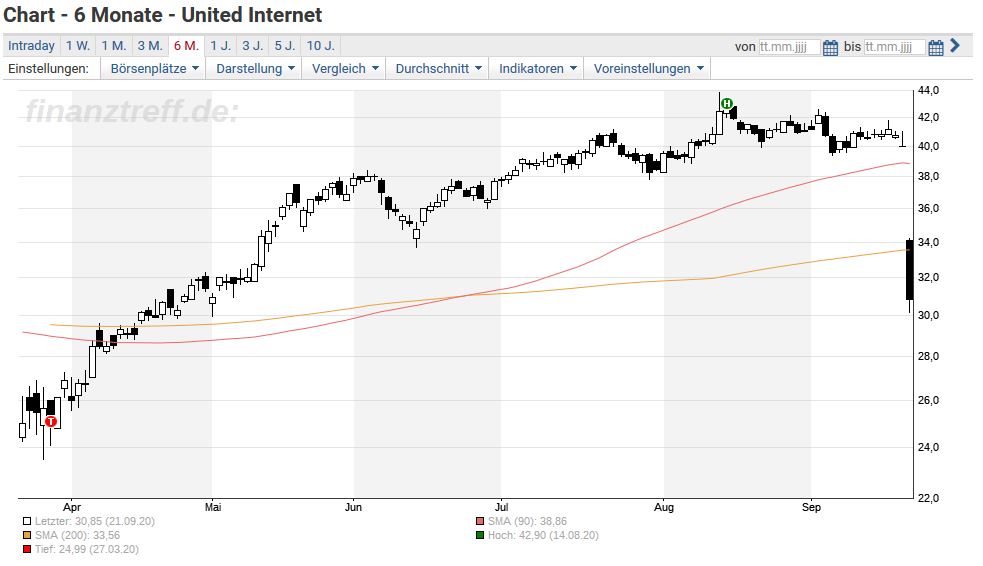This screenshot has height=566, width=983.
Task: Select the 3 M. time range tab
Action: 150,46
